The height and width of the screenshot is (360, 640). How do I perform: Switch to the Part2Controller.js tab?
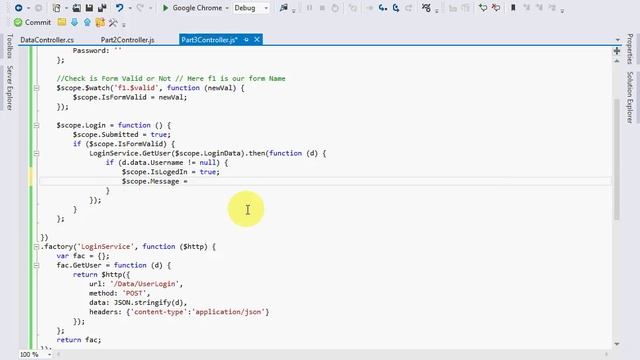127,40
